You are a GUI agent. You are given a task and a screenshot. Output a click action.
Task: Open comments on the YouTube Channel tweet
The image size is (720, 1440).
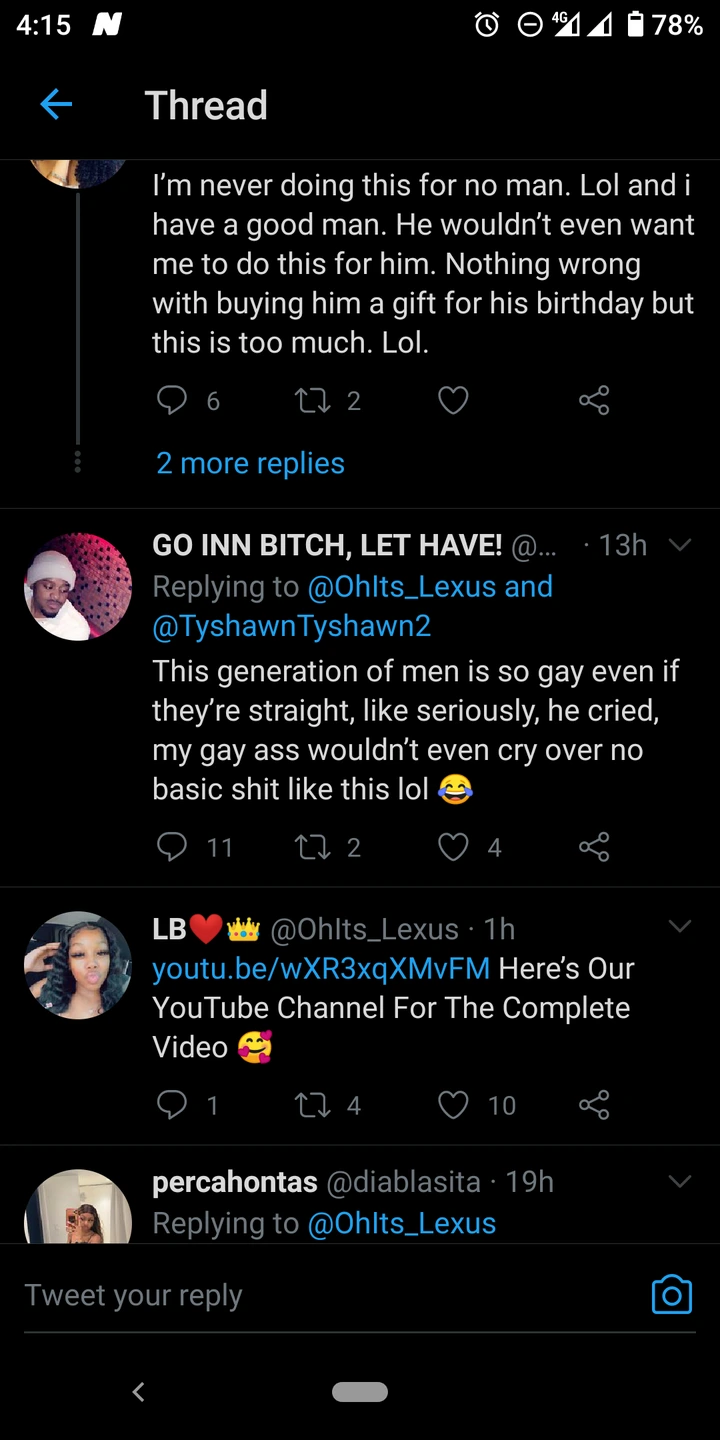click(x=173, y=1105)
